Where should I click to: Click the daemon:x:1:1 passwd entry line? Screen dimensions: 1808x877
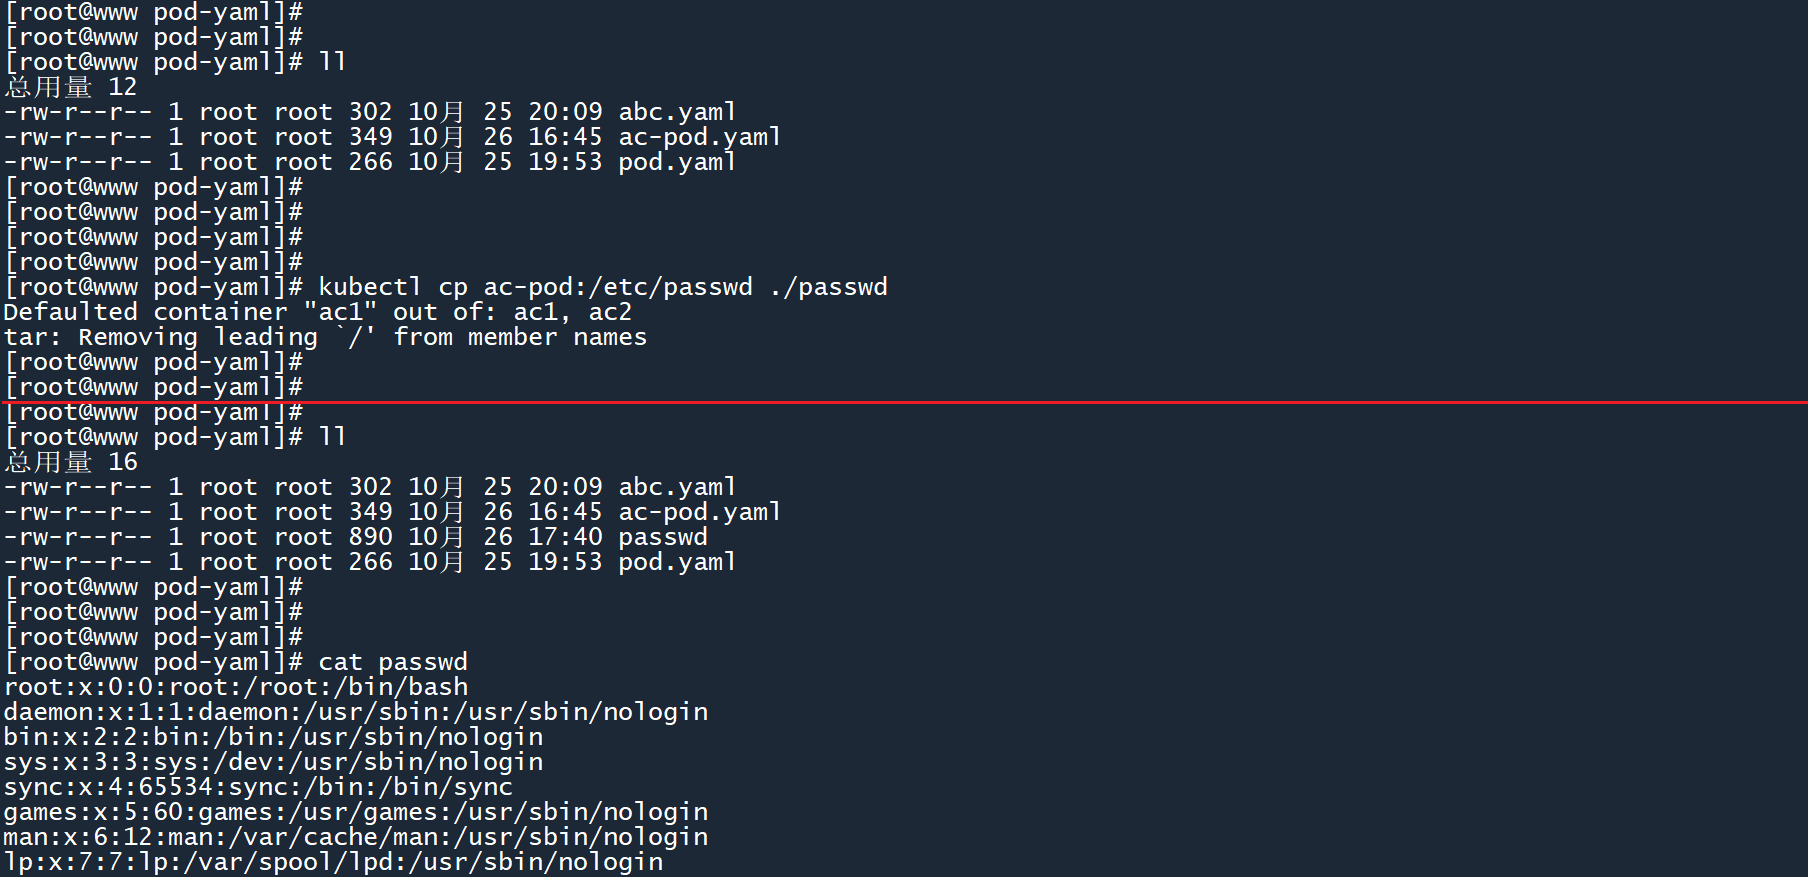(355, 712)
